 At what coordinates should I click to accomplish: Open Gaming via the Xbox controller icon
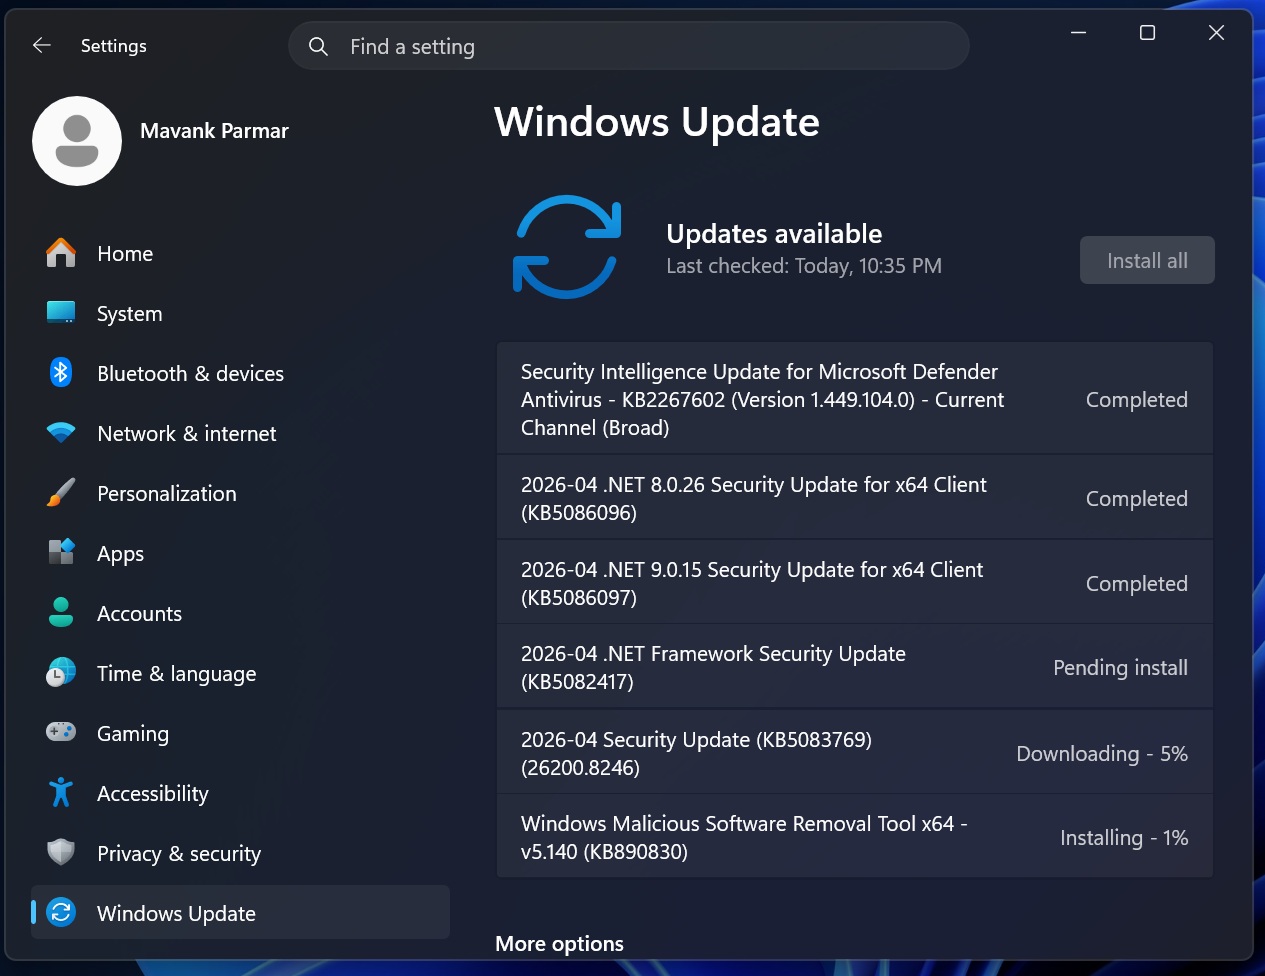pos(60,733)
